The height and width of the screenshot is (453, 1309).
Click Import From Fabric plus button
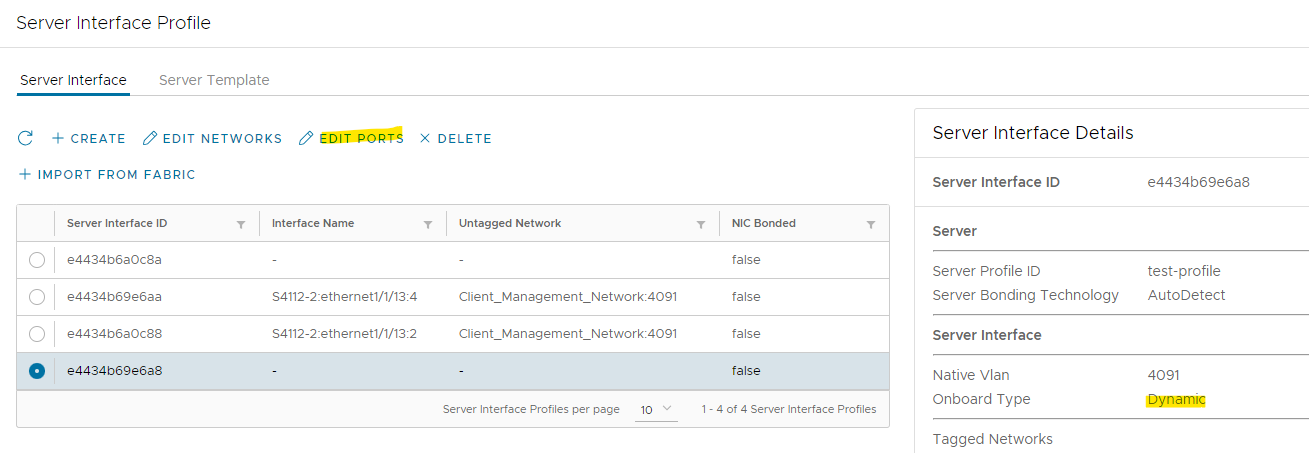point(107,175)
